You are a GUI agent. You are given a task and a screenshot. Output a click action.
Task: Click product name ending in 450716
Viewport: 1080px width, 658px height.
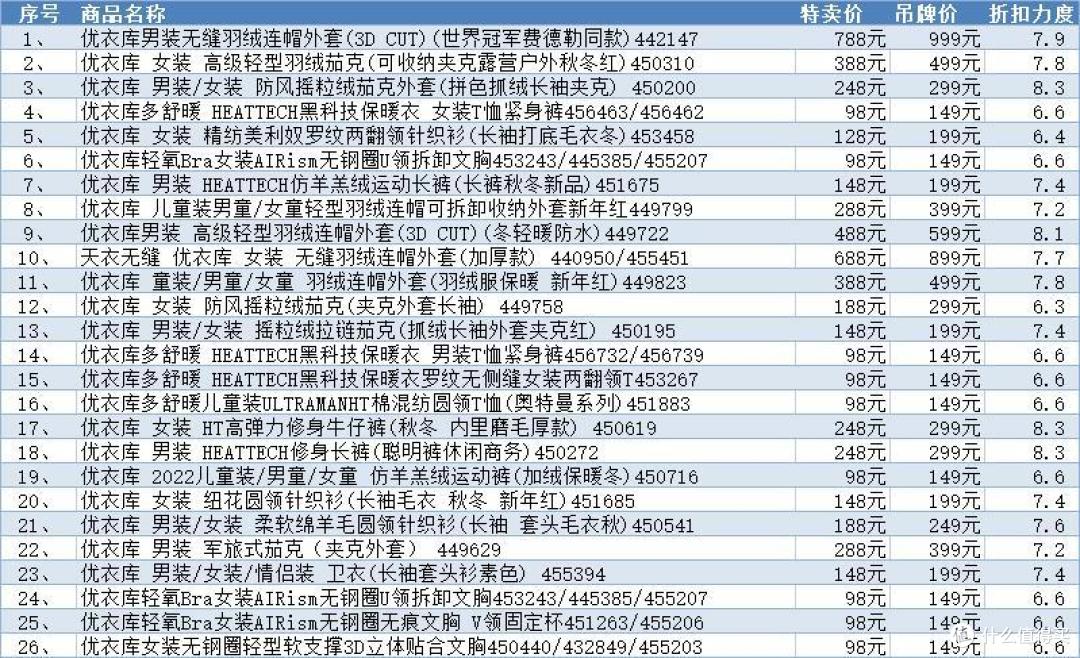click(x=389, y=477)
